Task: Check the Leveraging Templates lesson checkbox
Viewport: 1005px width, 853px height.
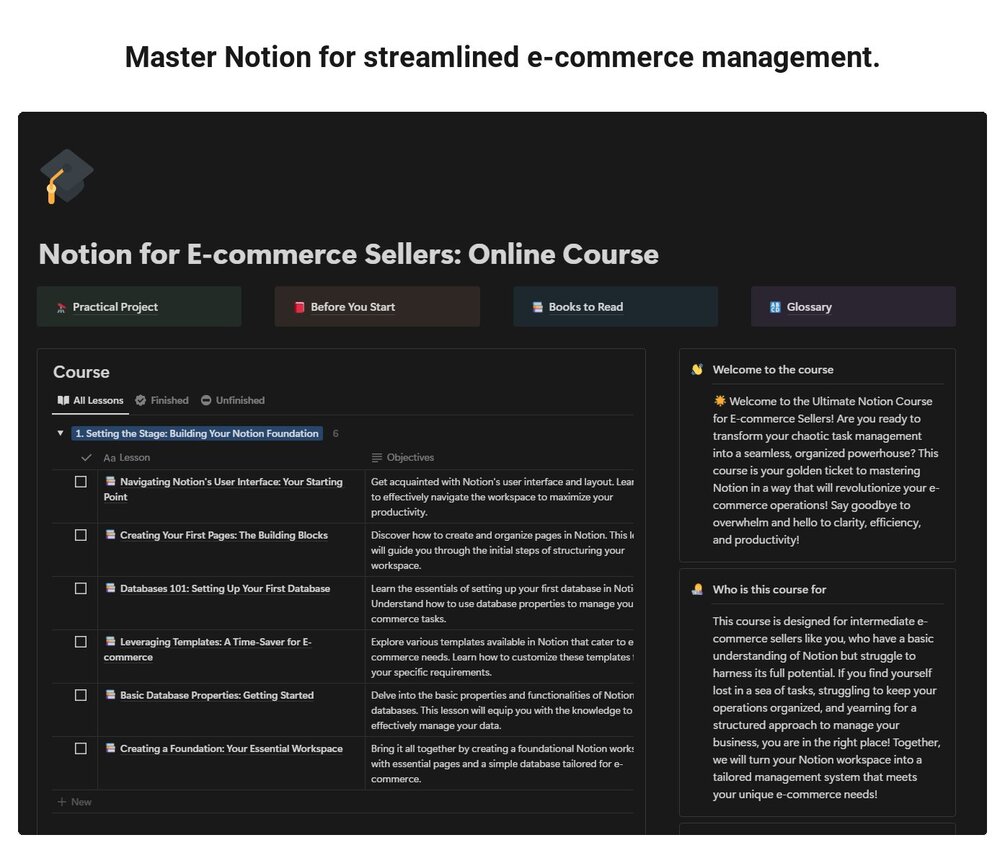Action: pos(81,642)
